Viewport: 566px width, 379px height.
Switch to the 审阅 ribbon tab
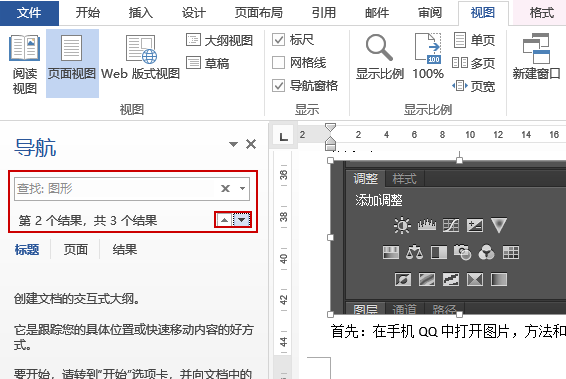[430, 13]
